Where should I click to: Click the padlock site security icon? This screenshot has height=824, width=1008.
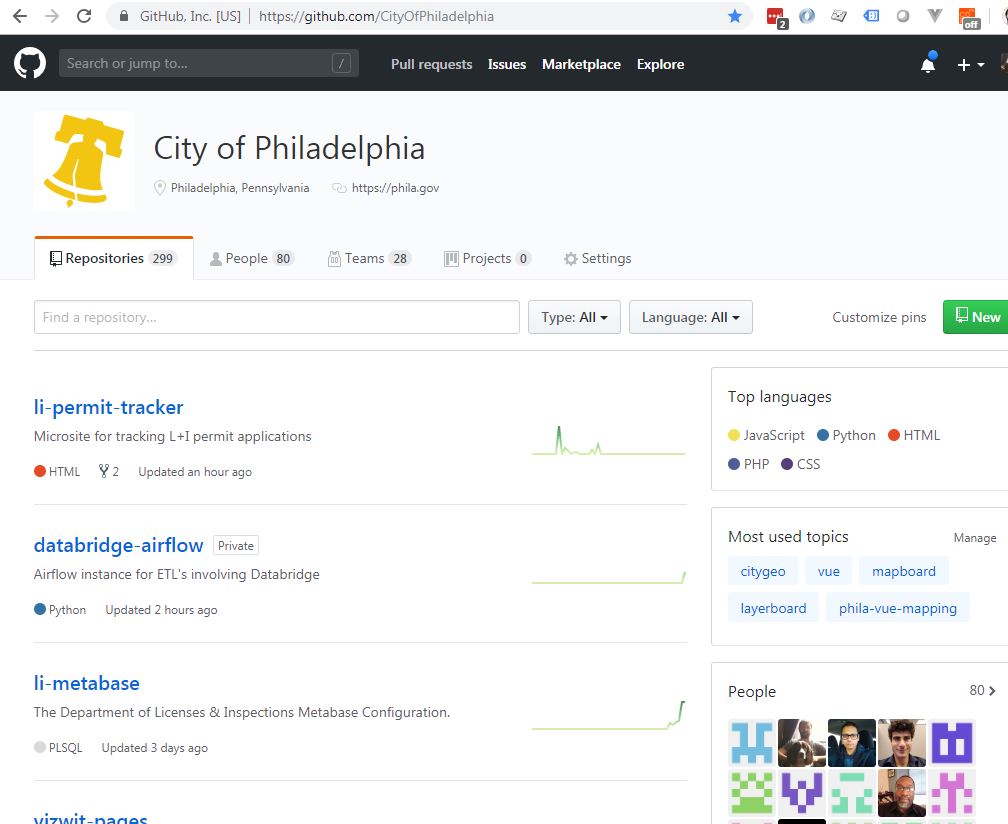point(124,16)
